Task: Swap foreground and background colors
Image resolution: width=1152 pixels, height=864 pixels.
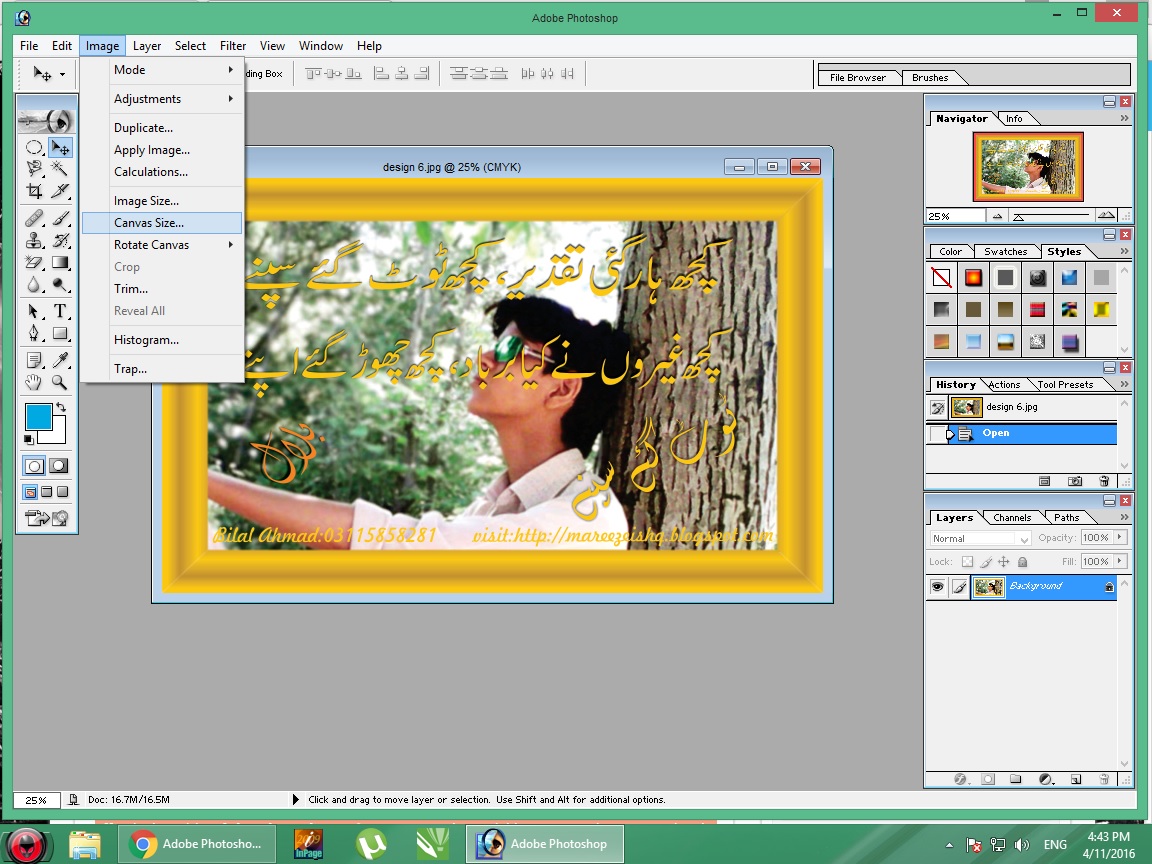Action: coord(61,406)
